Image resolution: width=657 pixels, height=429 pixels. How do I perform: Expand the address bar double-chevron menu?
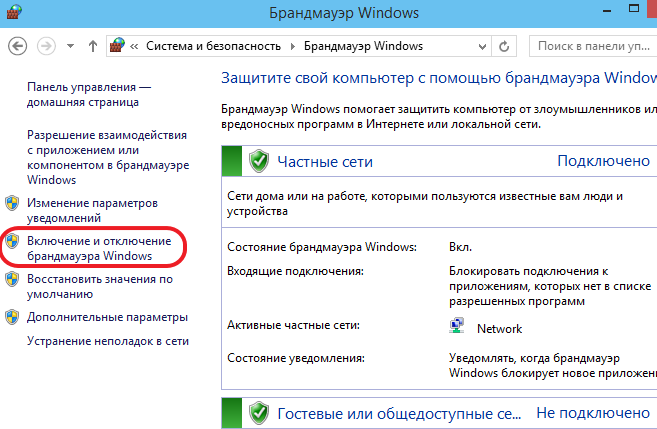134,47
